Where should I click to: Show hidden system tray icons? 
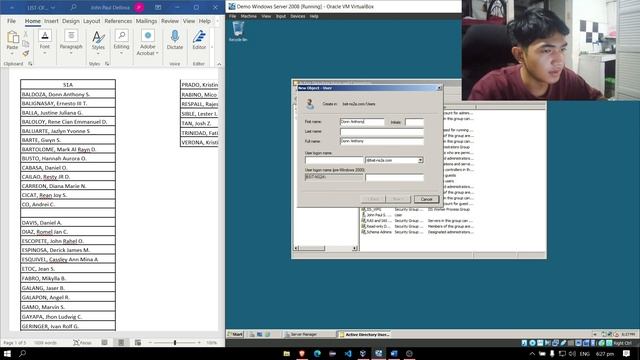[532, 353]
